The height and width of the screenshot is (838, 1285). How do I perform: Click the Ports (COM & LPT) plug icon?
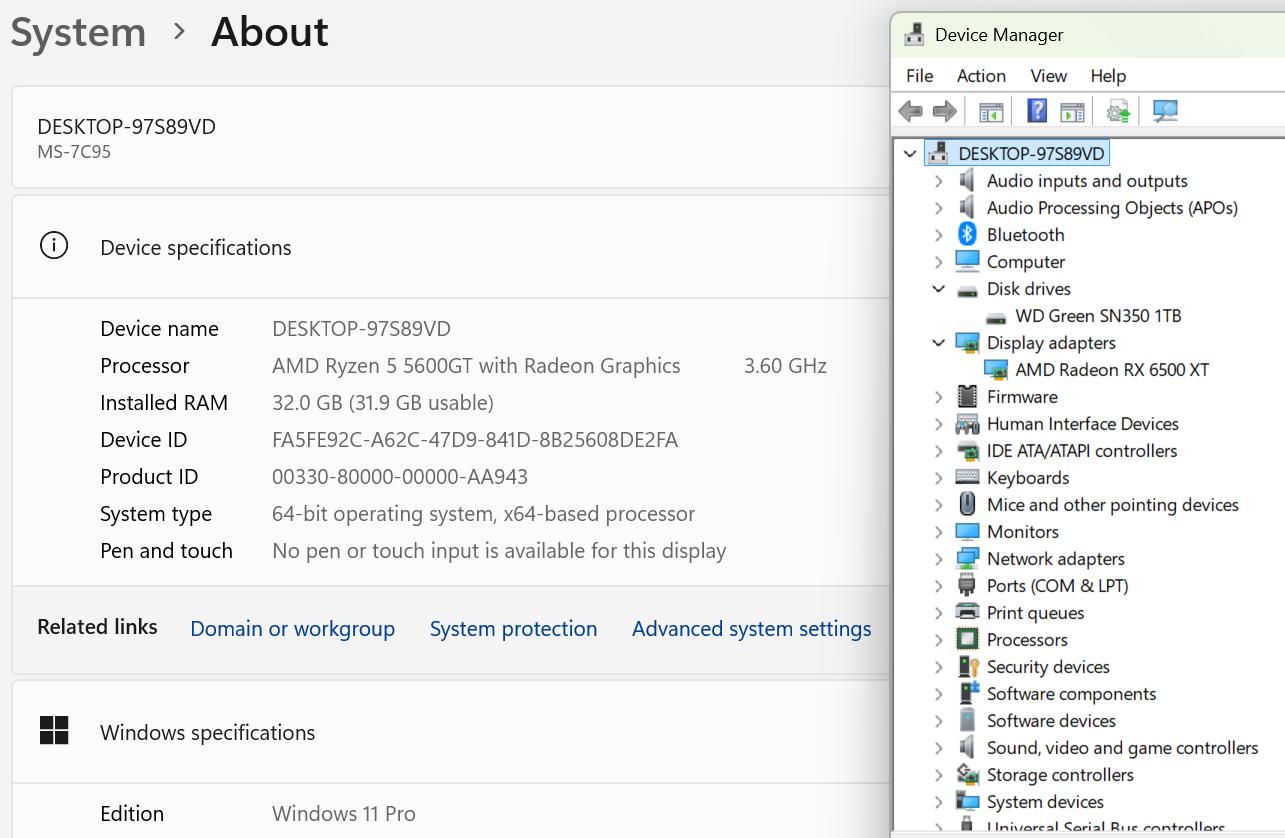967,585
